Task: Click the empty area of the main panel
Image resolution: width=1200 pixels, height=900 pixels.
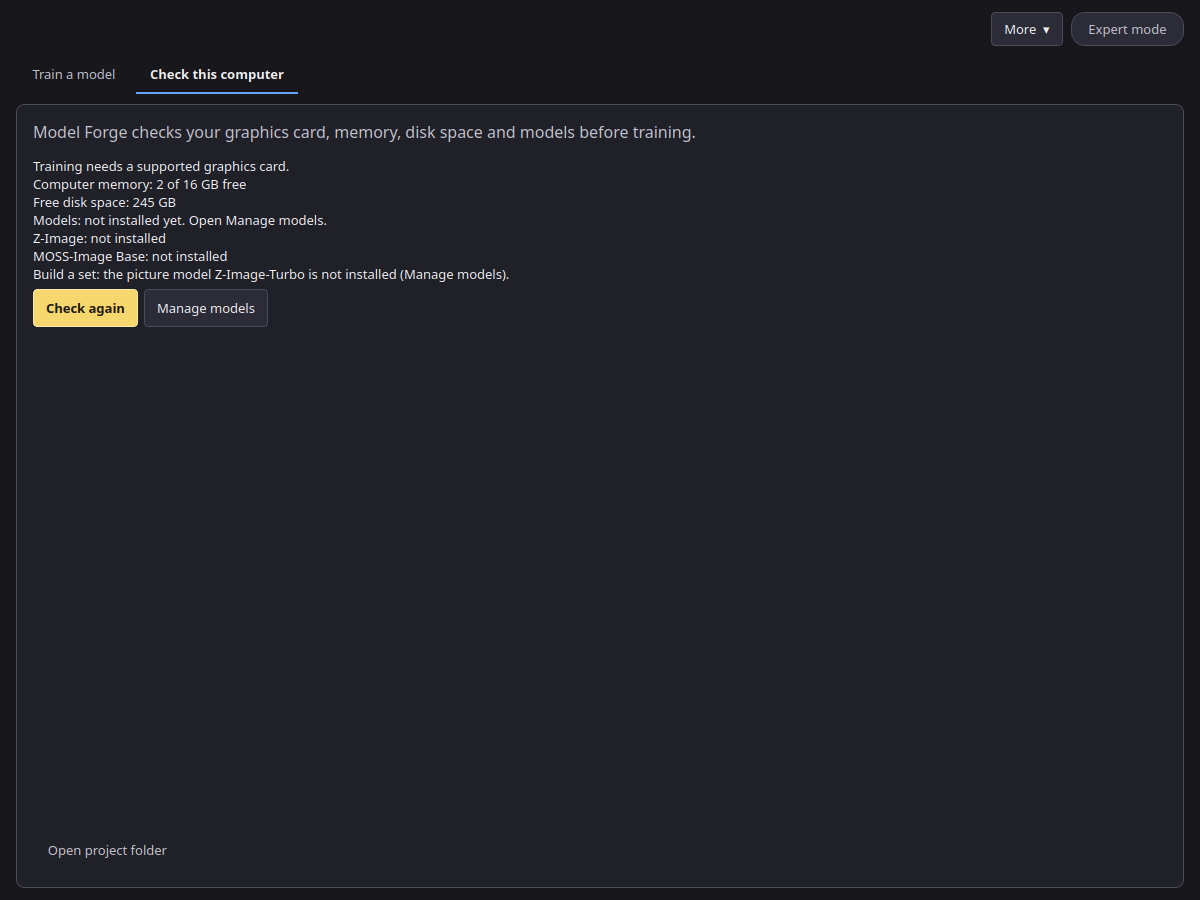Action: tap(600, 580)
